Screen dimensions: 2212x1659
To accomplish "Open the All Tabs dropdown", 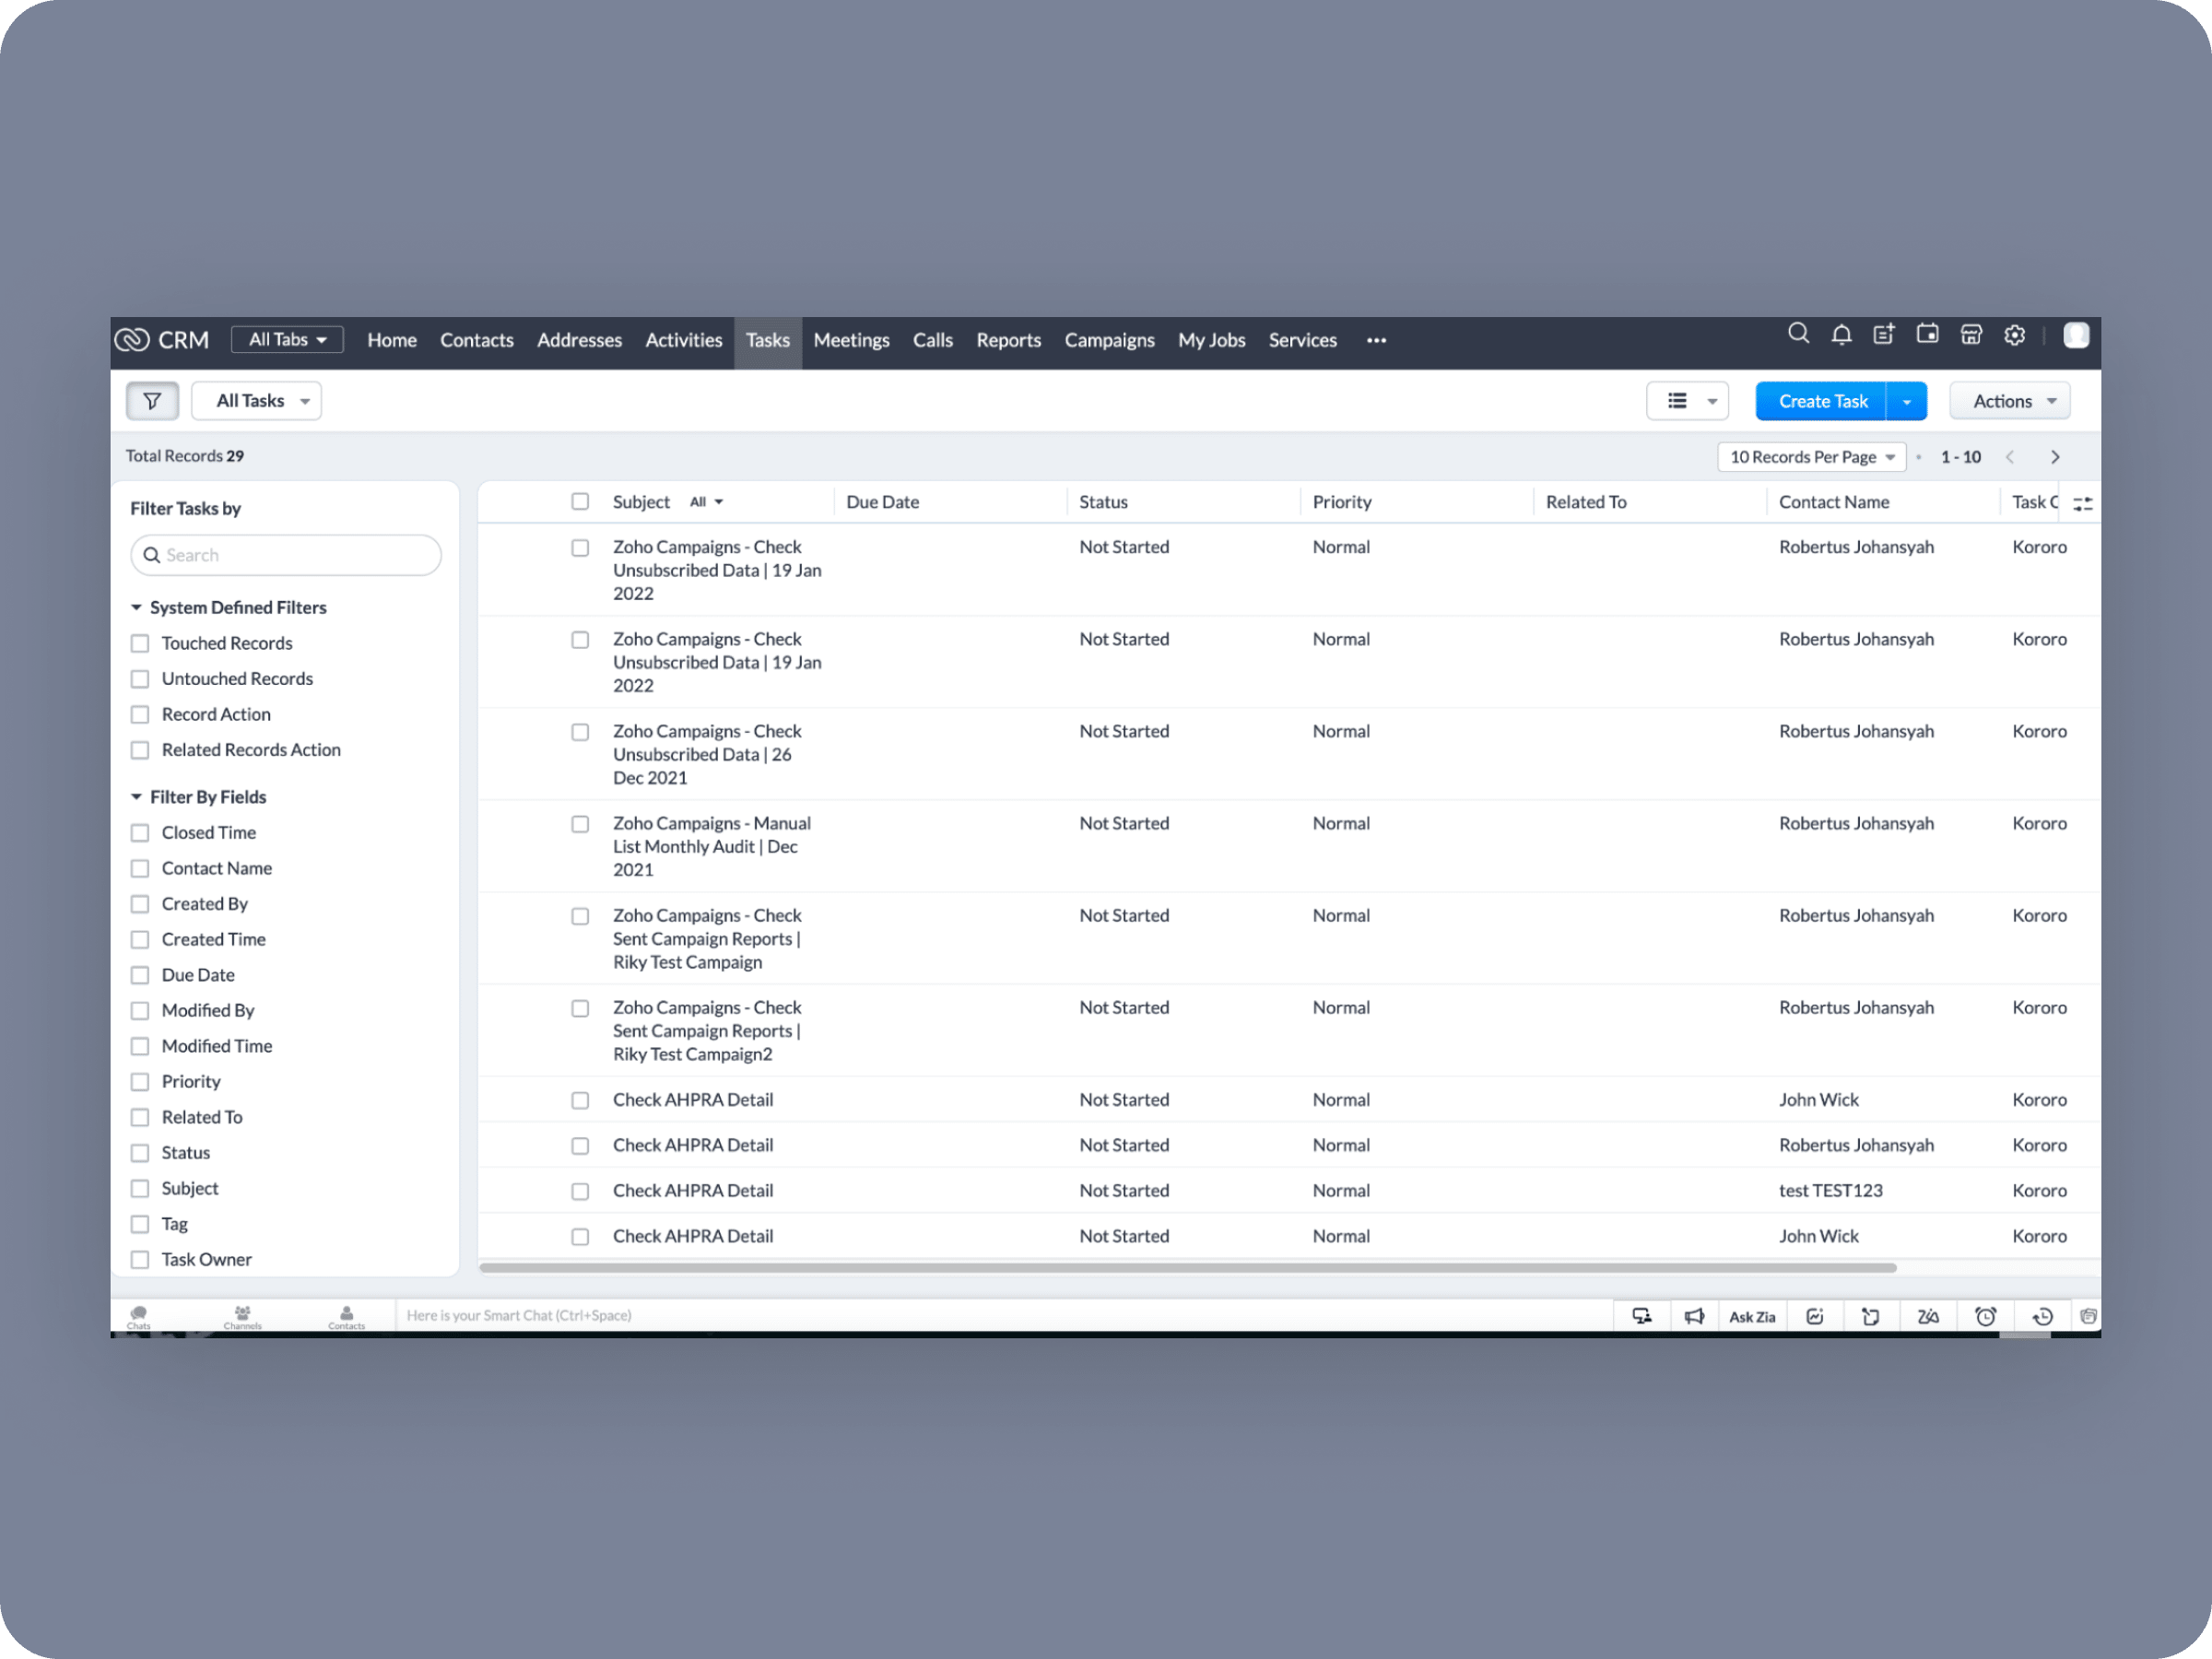I will 287,340.
